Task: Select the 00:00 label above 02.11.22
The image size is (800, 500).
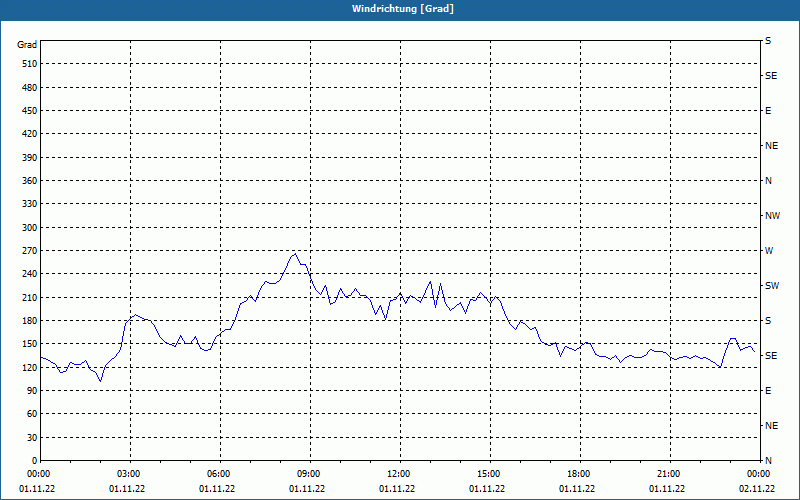Action: [x=759, y=474]
